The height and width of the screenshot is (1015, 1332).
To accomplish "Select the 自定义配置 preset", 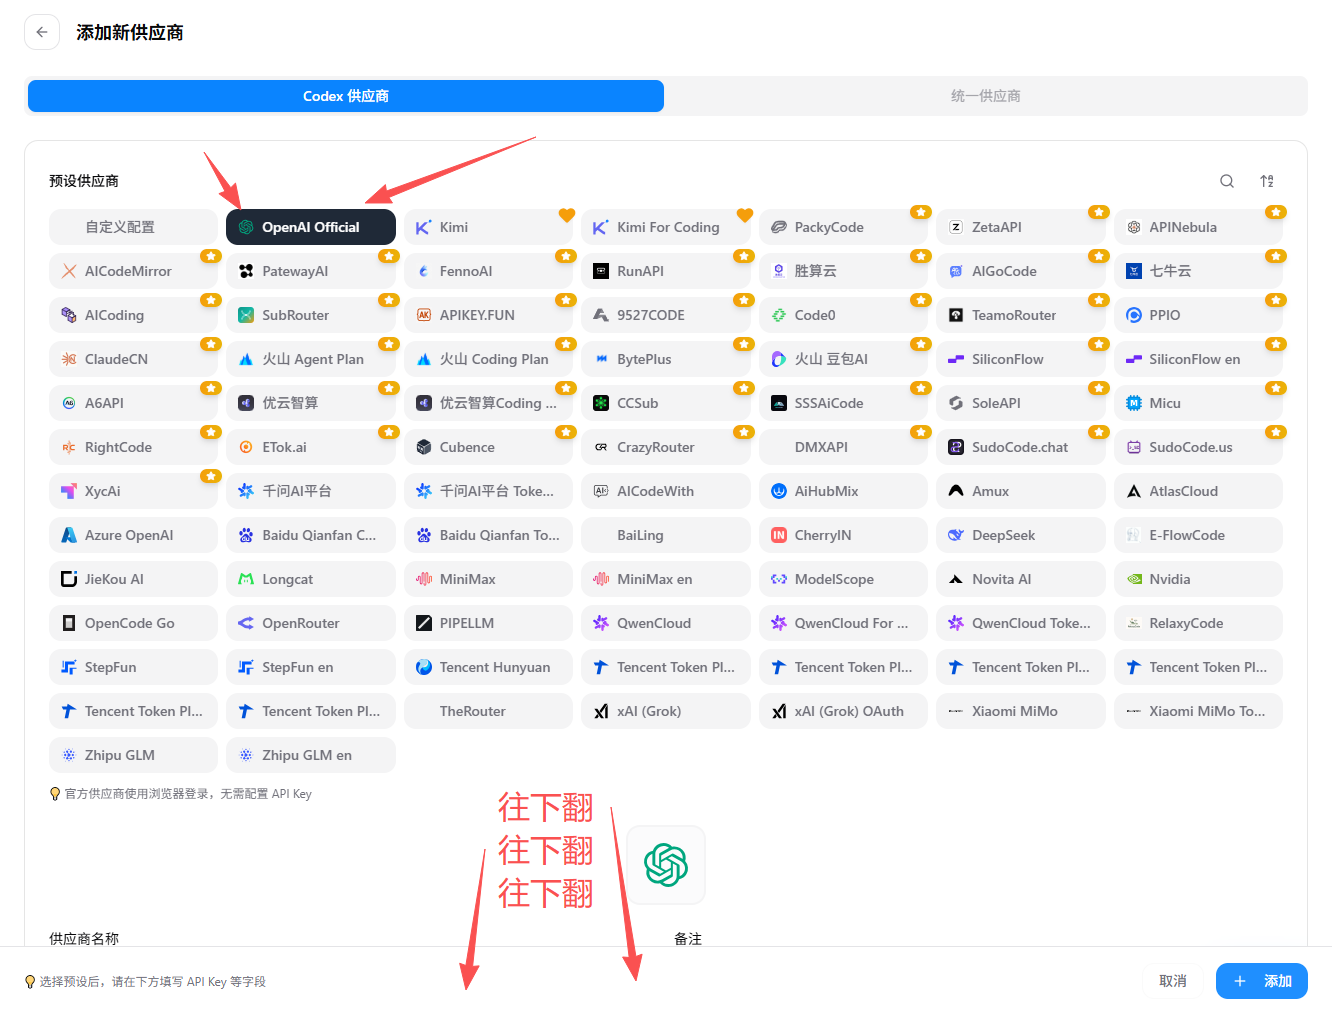I will pyautogui.click(x=133, y=227).
